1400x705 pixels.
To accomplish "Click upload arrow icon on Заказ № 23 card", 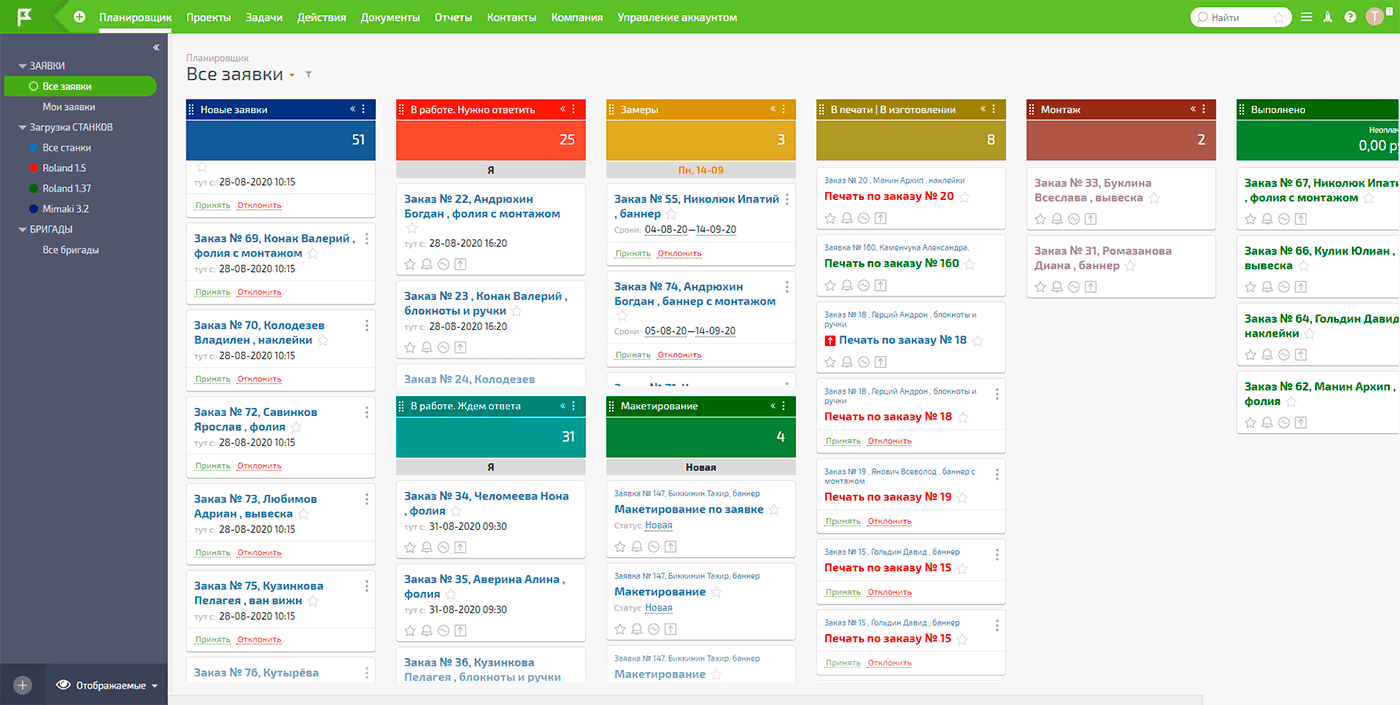I will [460, 348].
